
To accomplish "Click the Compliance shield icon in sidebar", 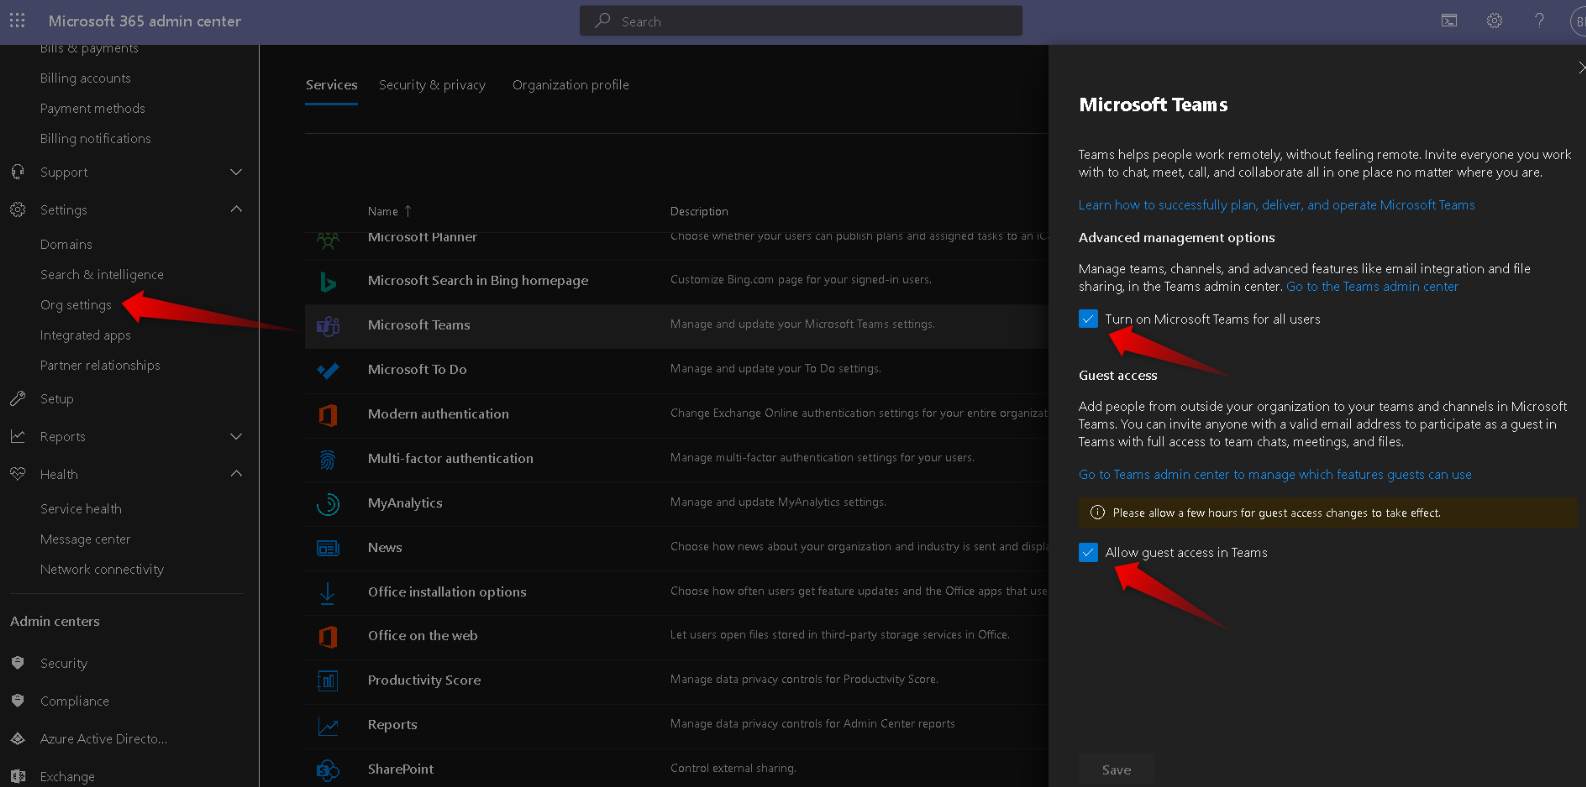I will pyautogui.click(x=17, y=701).
